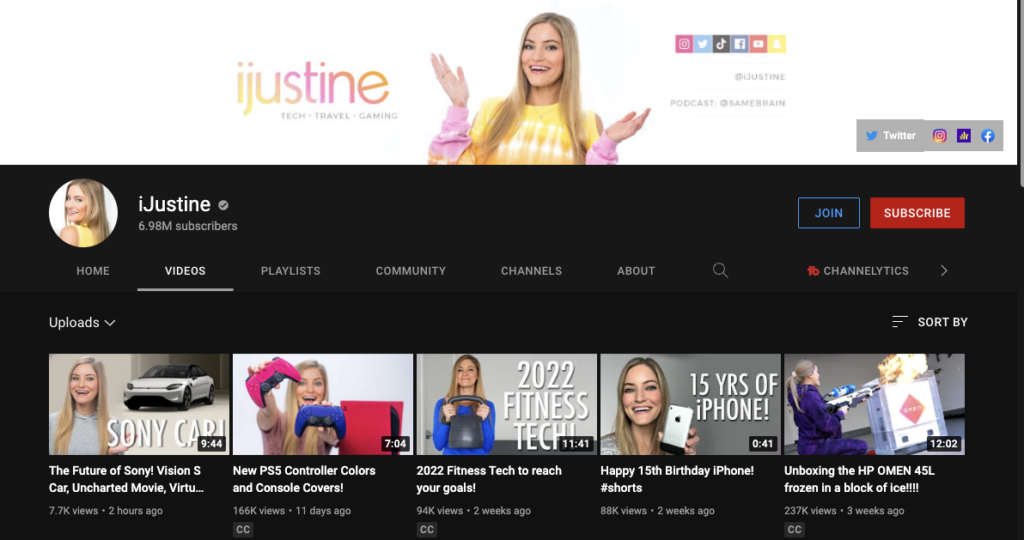Click the CC badge under Fitness Tech video
Image resolution: width=1024 pixels, height=540 pixels.
coord(426,530)
